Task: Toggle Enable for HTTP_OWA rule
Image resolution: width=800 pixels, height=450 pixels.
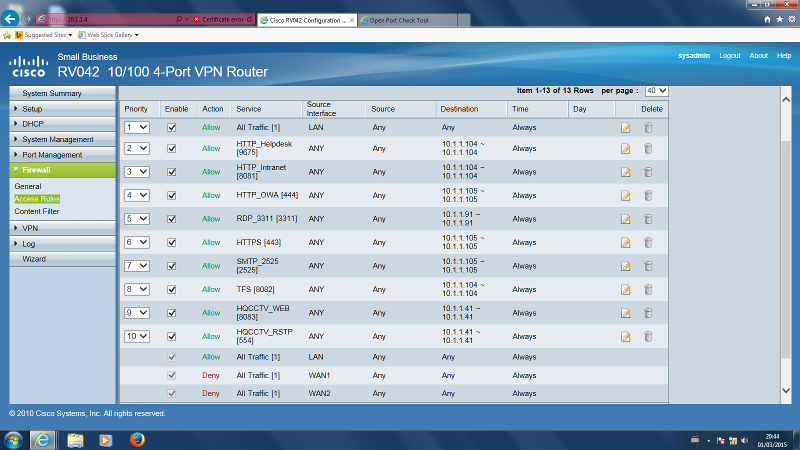Action: (171, 195)
